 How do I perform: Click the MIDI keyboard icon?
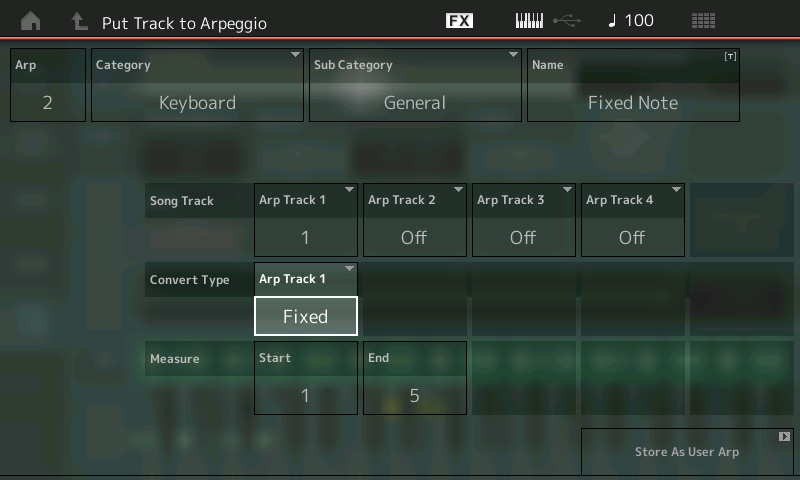[x=529, y=21]
